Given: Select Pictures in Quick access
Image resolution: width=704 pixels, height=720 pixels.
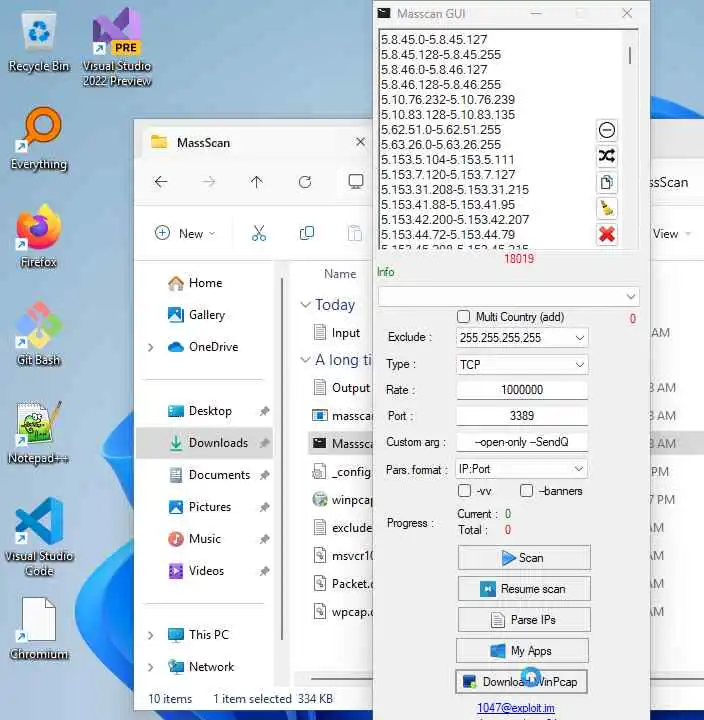Looking at the screenshot, I should (205, 507).
